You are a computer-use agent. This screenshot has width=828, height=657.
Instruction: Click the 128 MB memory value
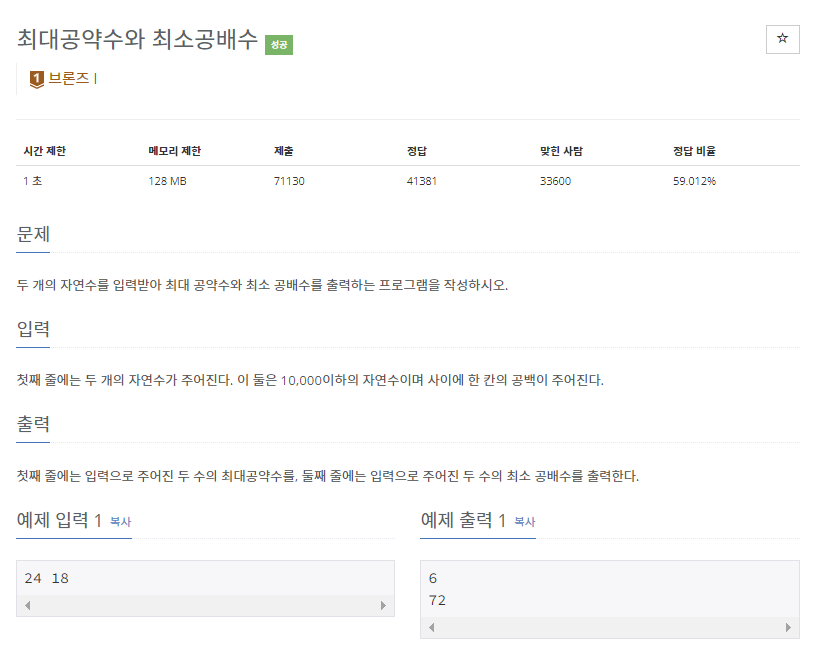tap(167, 181)
